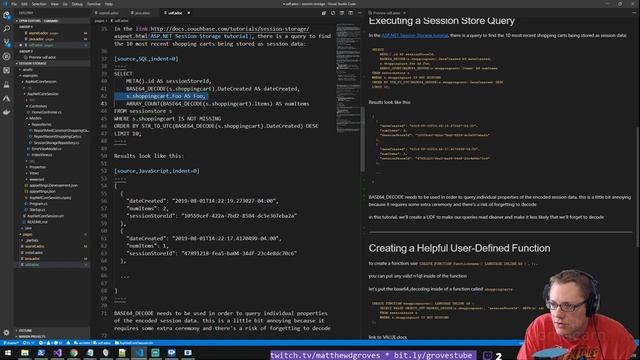Open the Search view in the activity bar
640x360 pixels.
[x=7, y=29]
